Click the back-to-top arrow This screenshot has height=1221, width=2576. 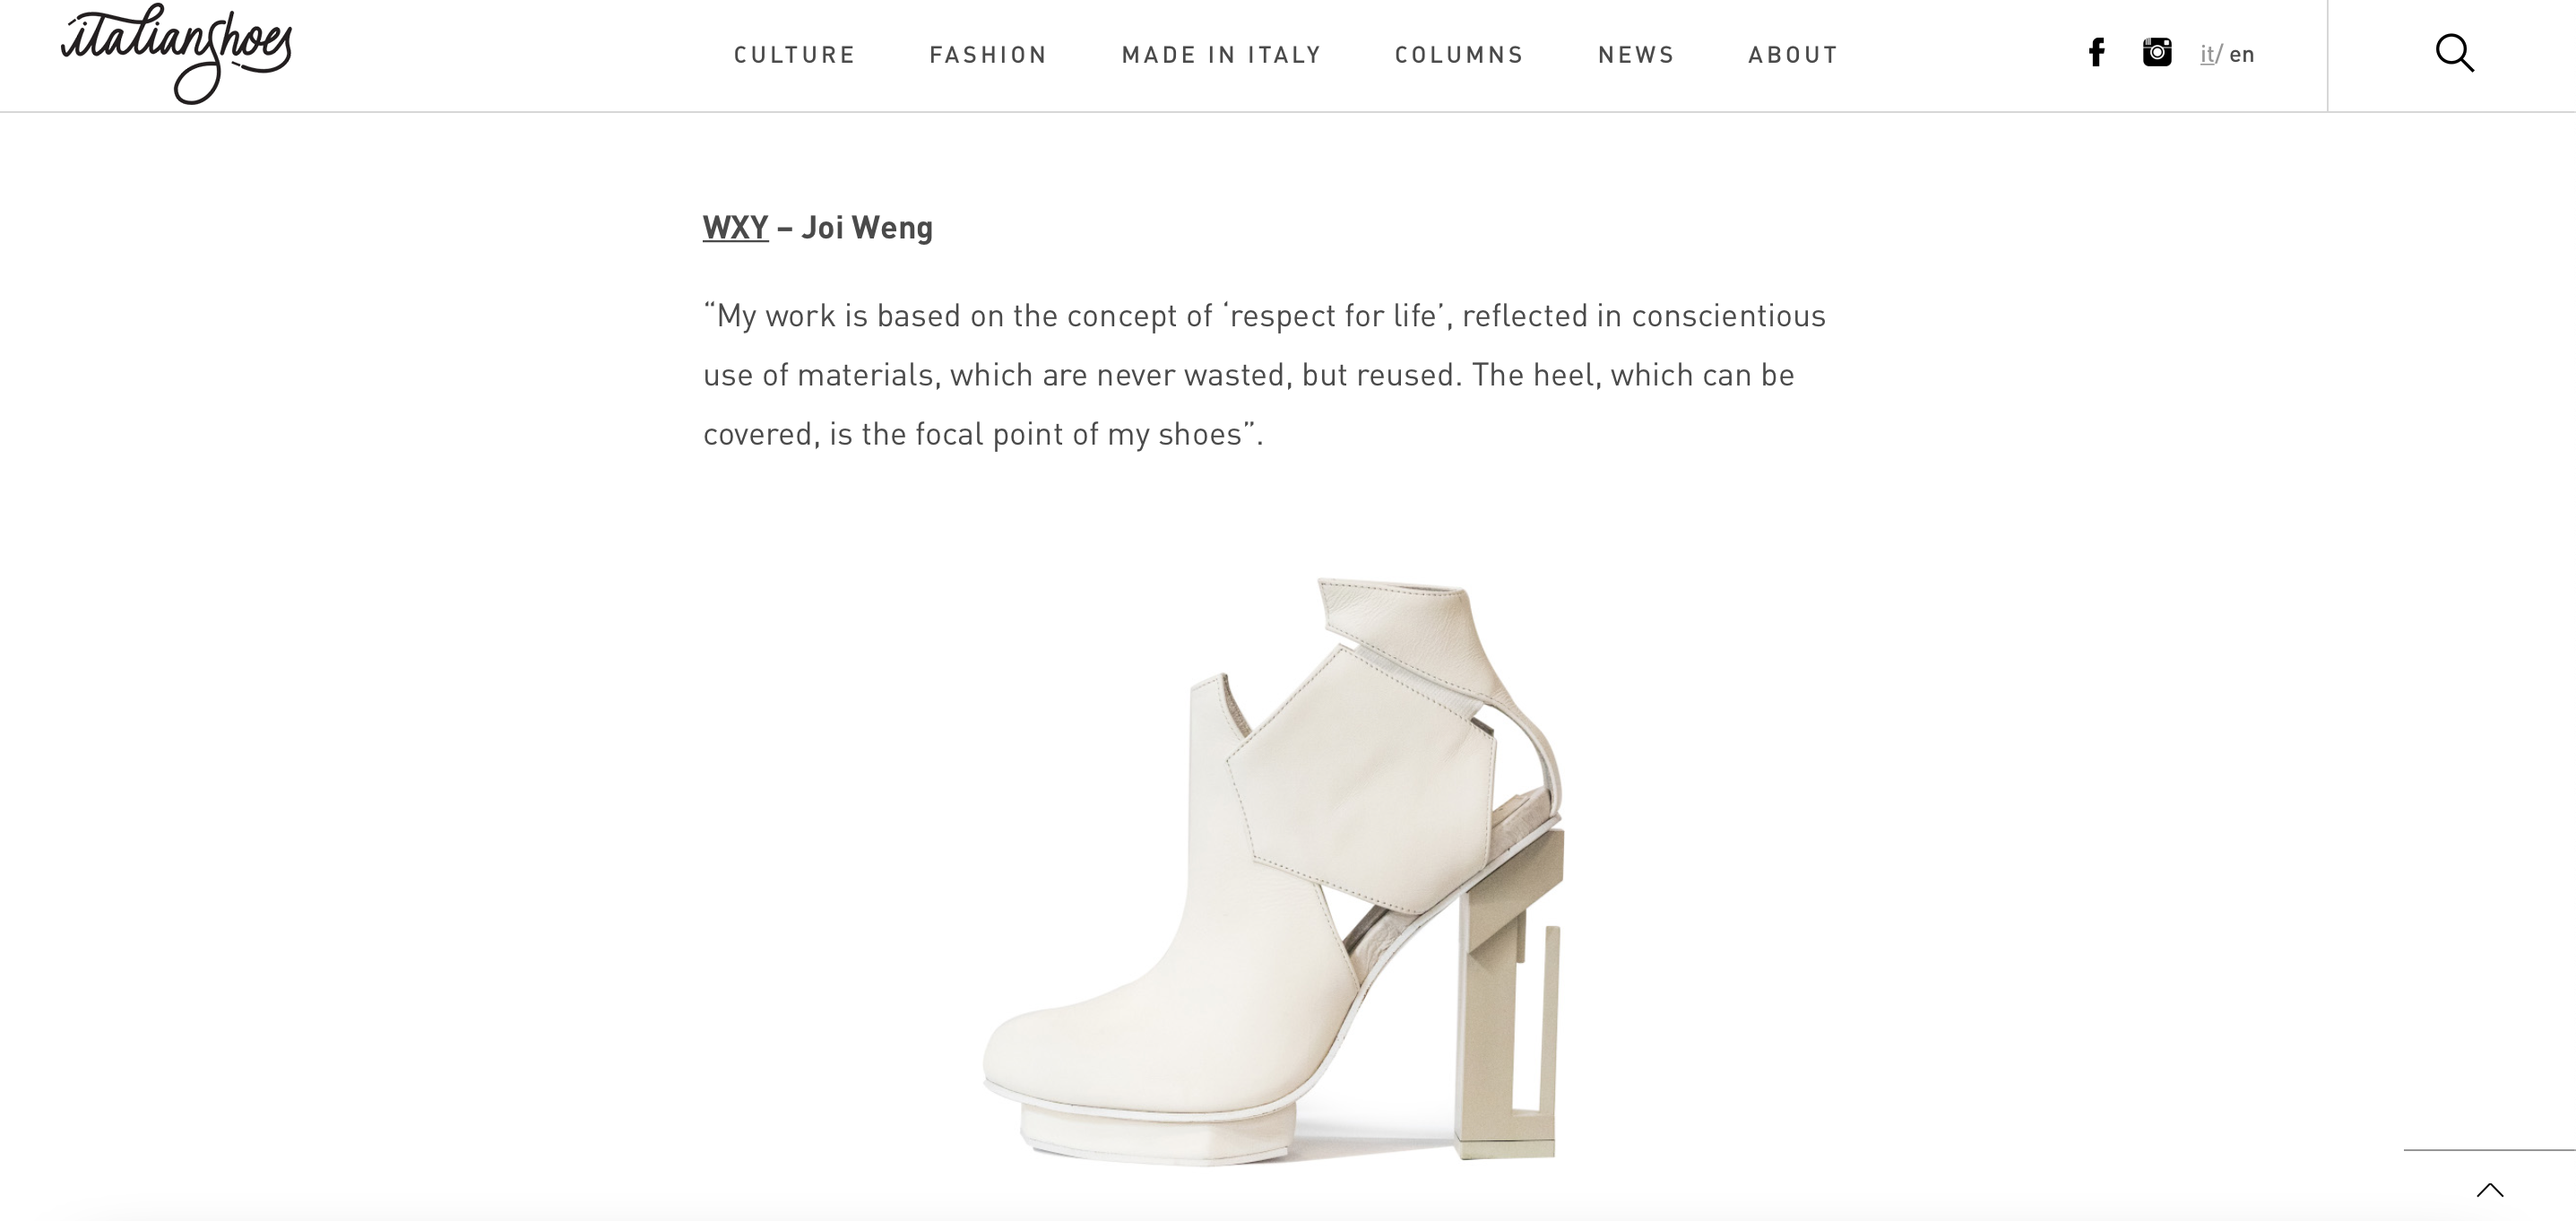(2489, 1190)
